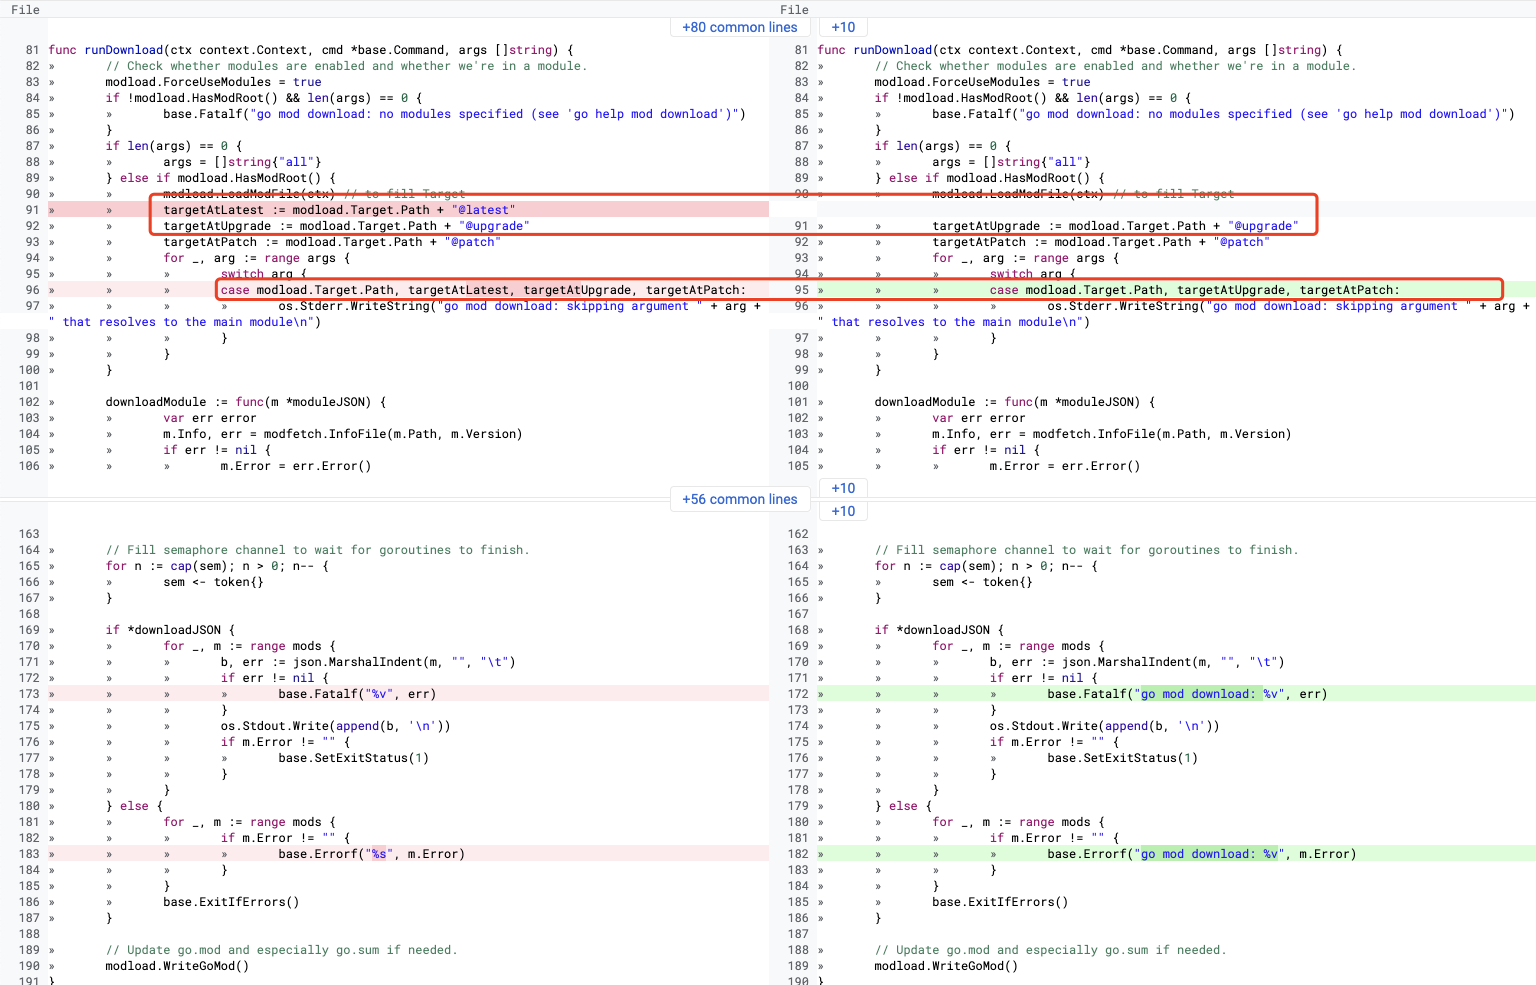Select line number 95 in the right pane
This screenshot has height=985, width=1536.
pos(801,290)
